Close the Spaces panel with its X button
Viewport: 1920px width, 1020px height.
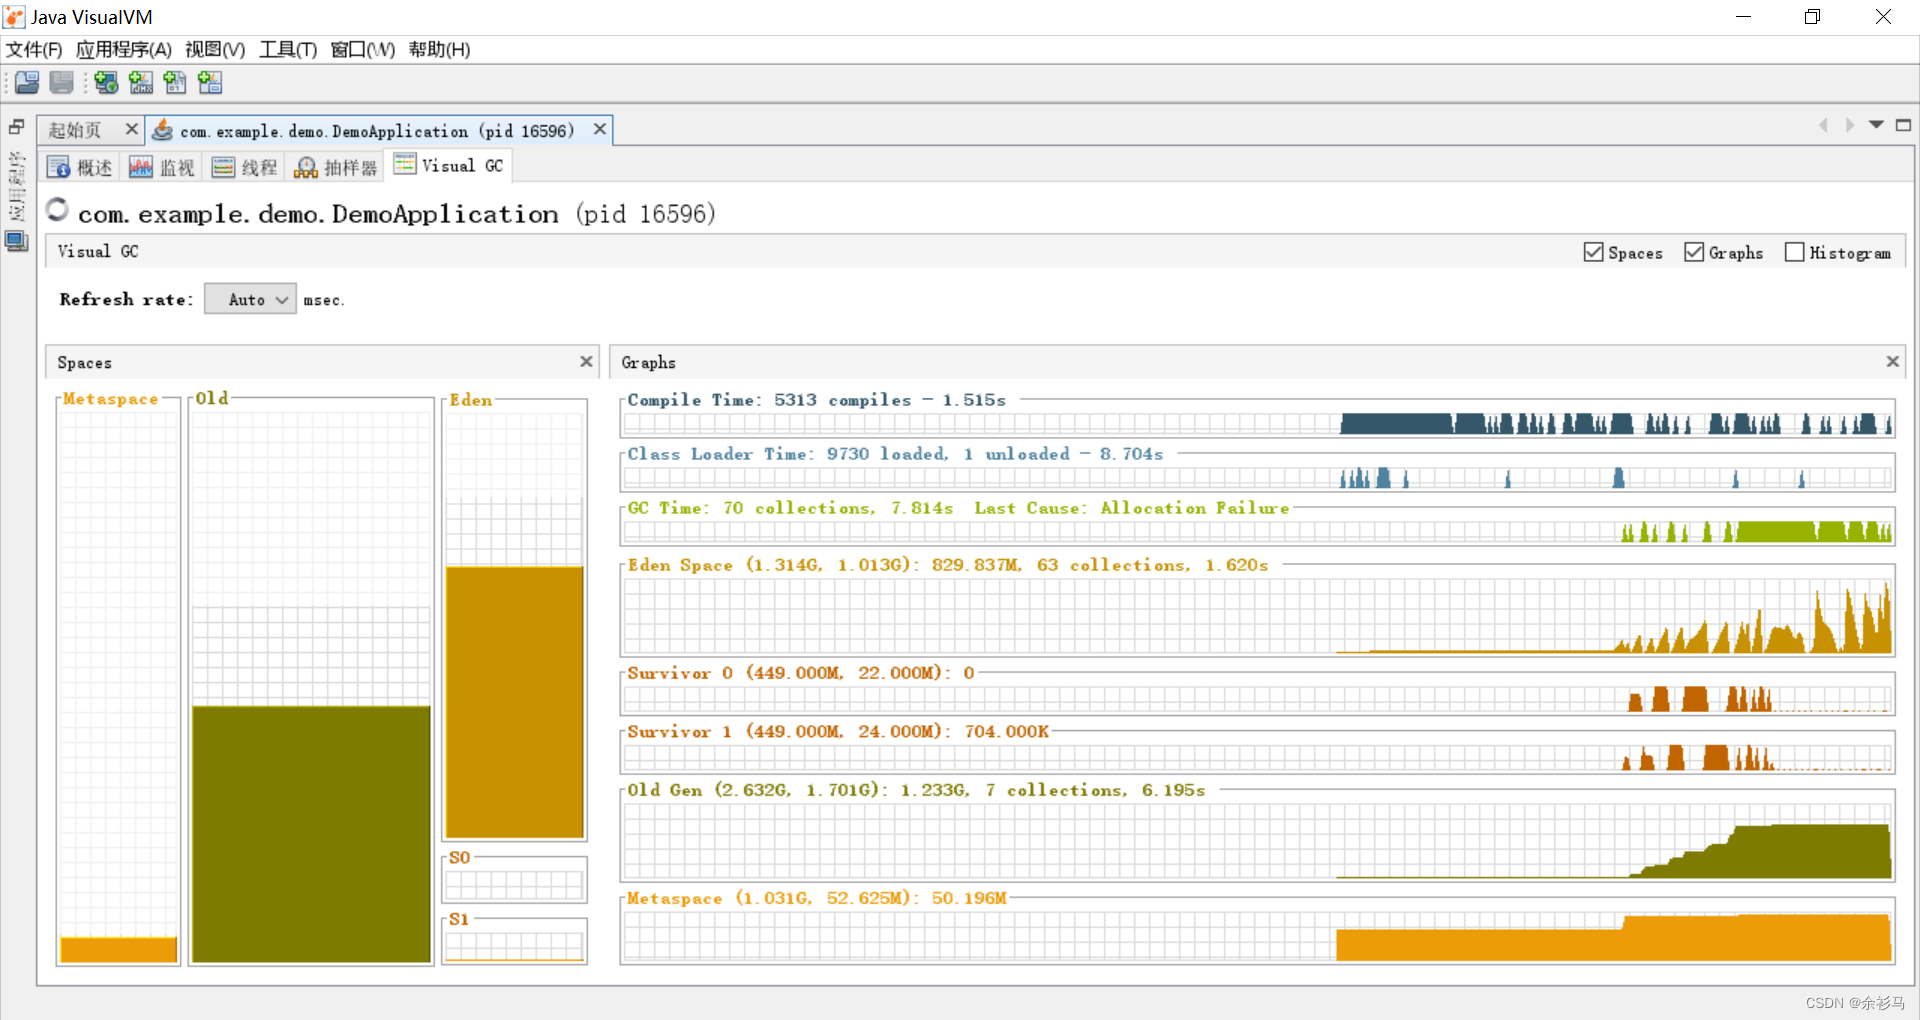point(586,361)
